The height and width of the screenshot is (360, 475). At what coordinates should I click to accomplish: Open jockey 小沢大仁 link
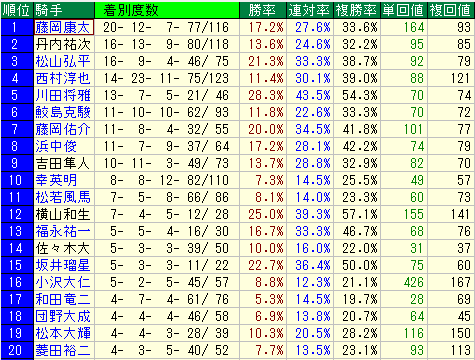point(63,282)
